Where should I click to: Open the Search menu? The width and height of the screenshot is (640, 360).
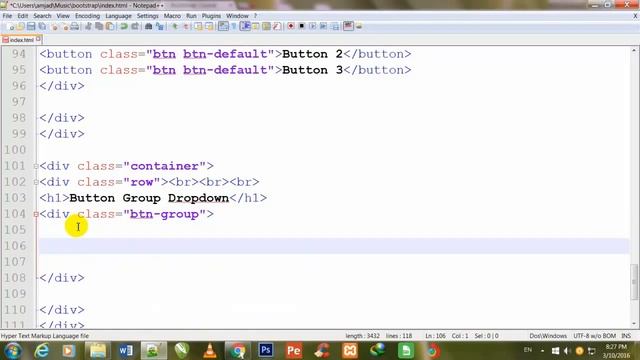tap(42, 16)
